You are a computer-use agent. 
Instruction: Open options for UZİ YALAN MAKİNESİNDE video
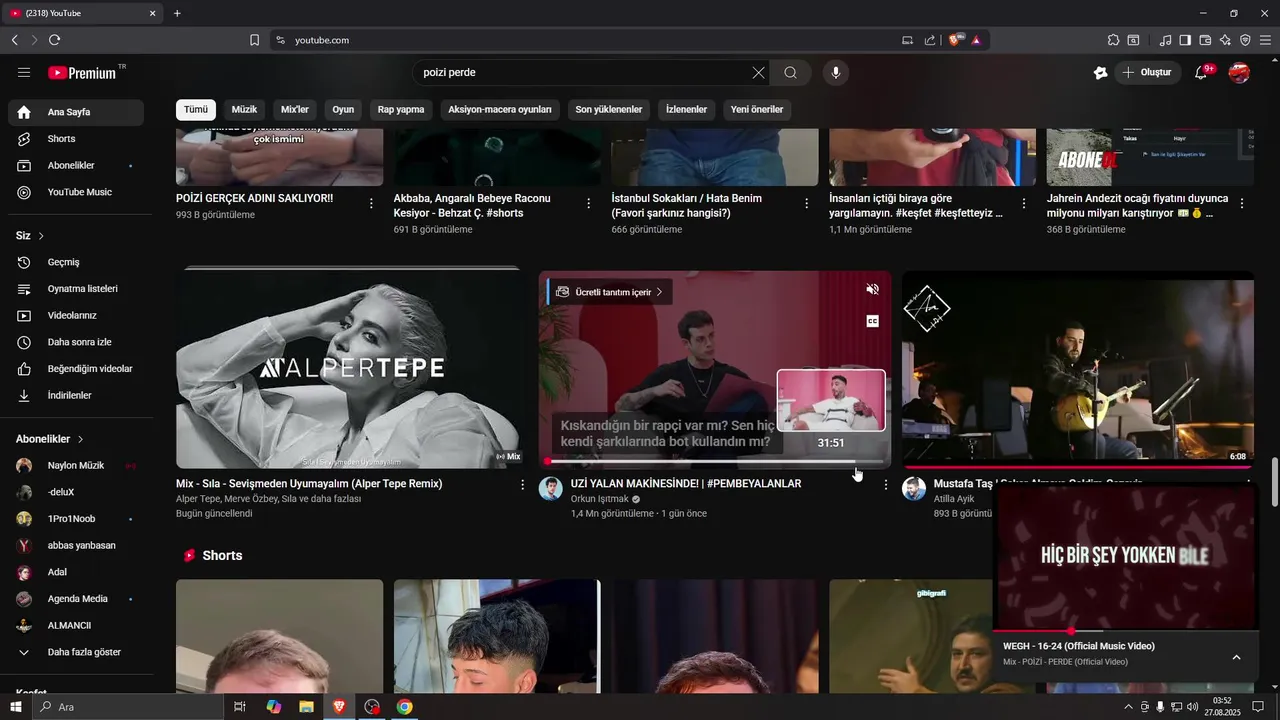pyautogui.click(x=885, y=484)
